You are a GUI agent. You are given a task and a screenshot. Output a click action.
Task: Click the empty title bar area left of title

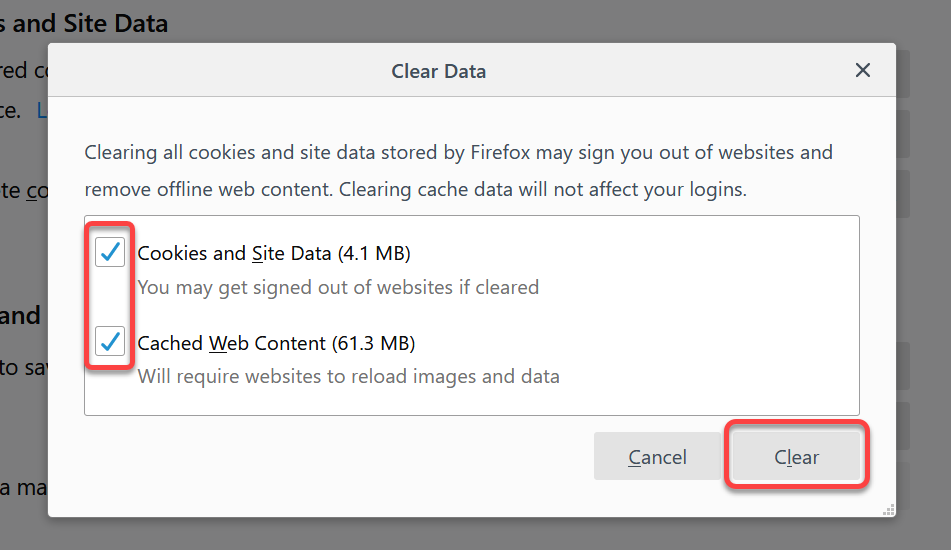[218, 70]
